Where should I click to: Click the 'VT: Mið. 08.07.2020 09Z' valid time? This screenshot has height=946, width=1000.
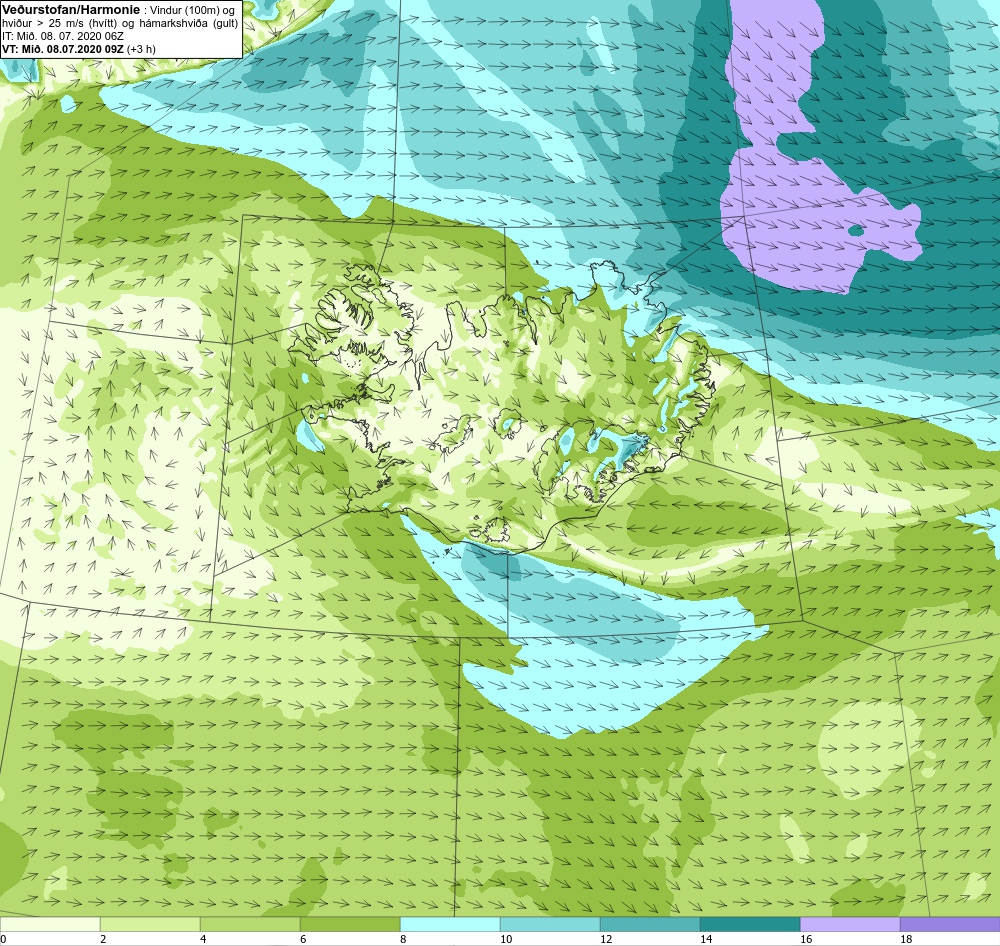click(x=63, y=49)
